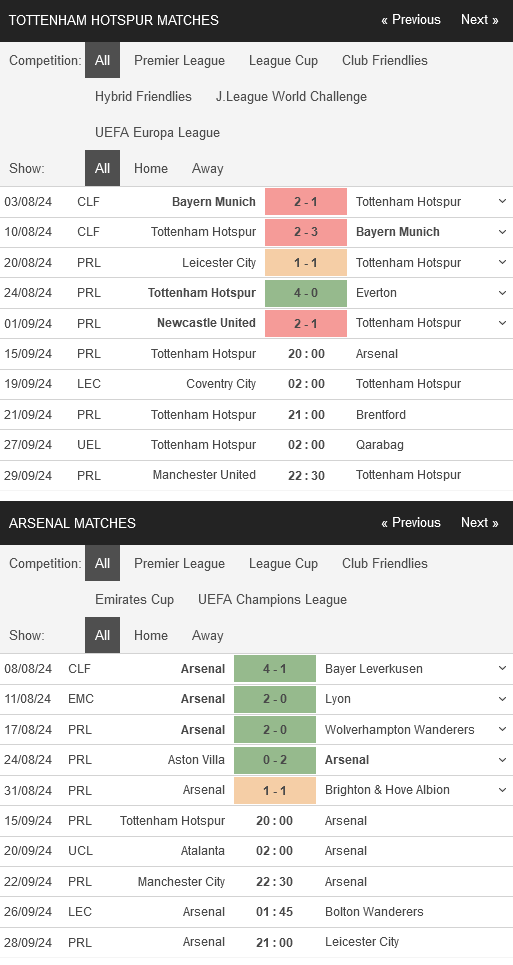Expand Arsenal vs Brighton & Hove Albion row
Image resolution: width=513 pixels, height=965 pixels.
(x=502, y=790)
